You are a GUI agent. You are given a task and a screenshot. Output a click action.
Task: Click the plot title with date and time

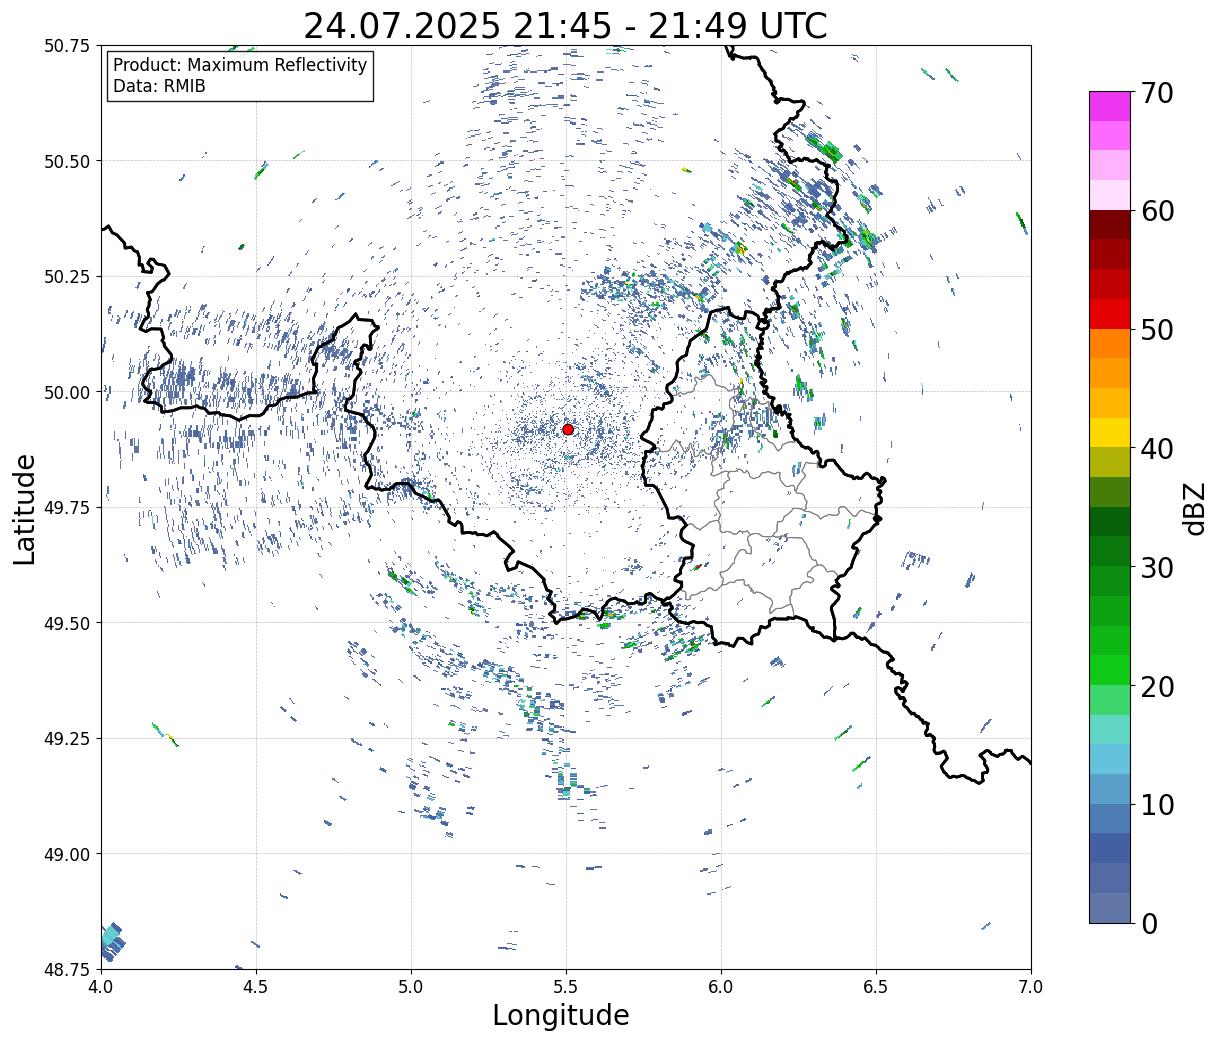pos(565,25)
